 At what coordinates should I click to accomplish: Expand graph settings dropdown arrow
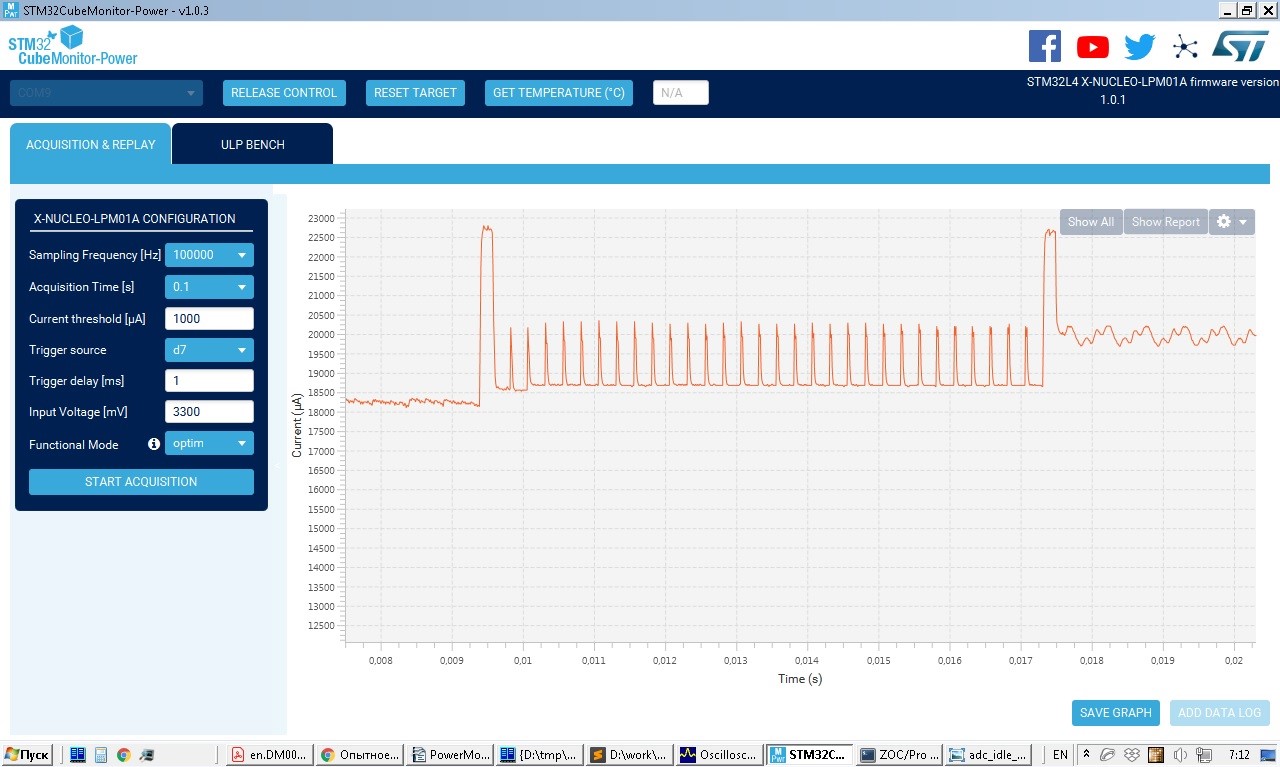tap(1243, 222)
